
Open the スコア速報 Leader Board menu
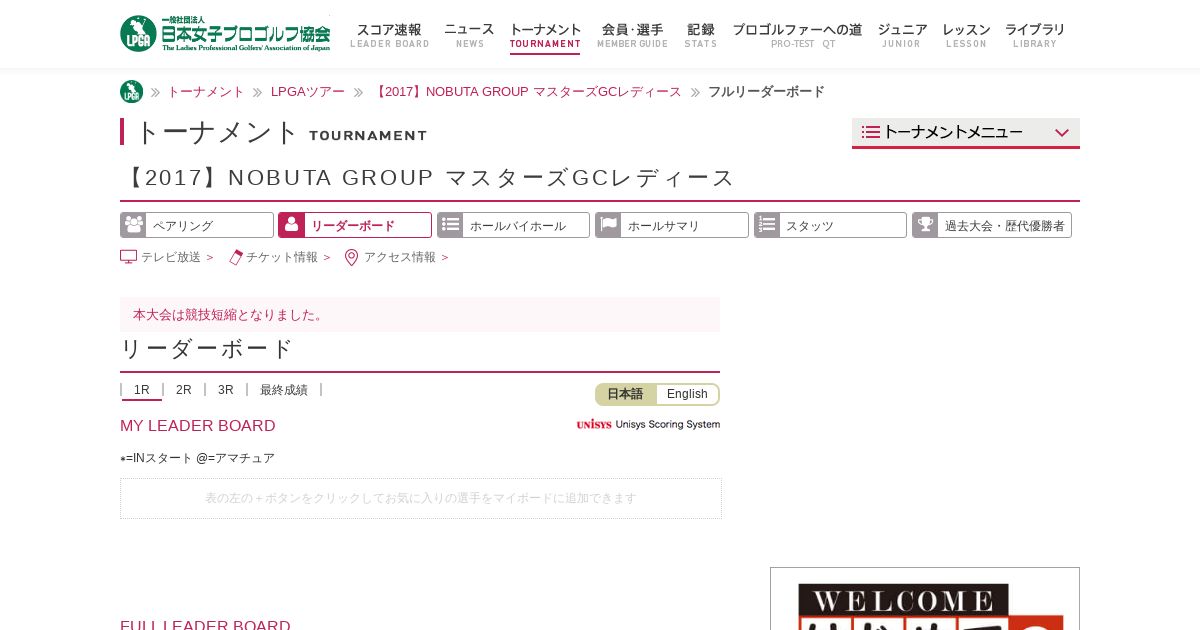389,35
